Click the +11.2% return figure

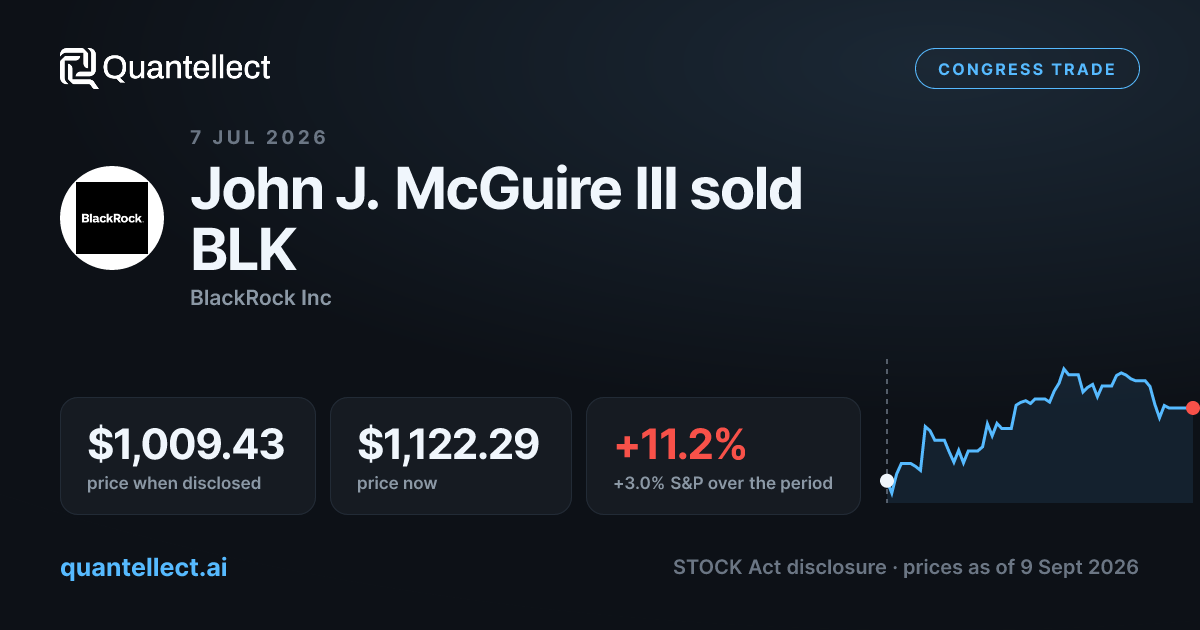[x=680, y=445]
